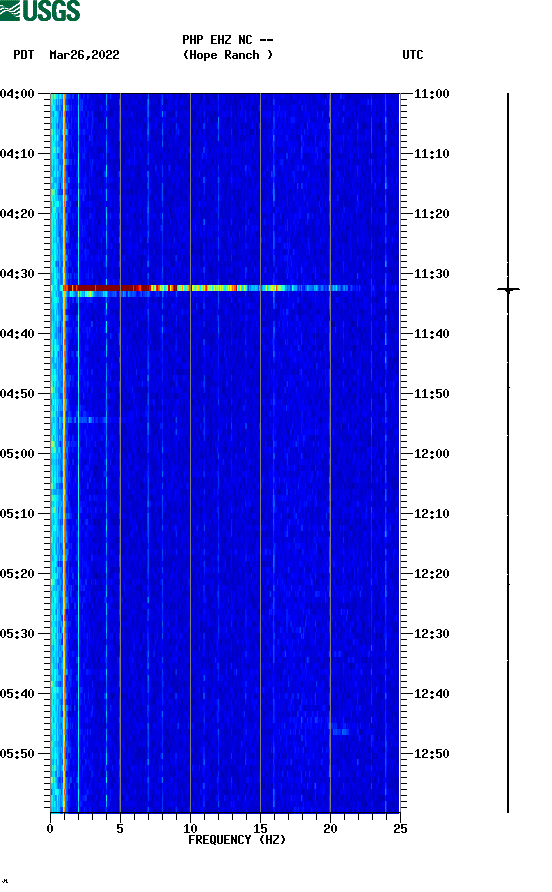Click the '12:40' UTC time label
The width and height of the screenshot is (552, 892).
click(x=432, y=694)
